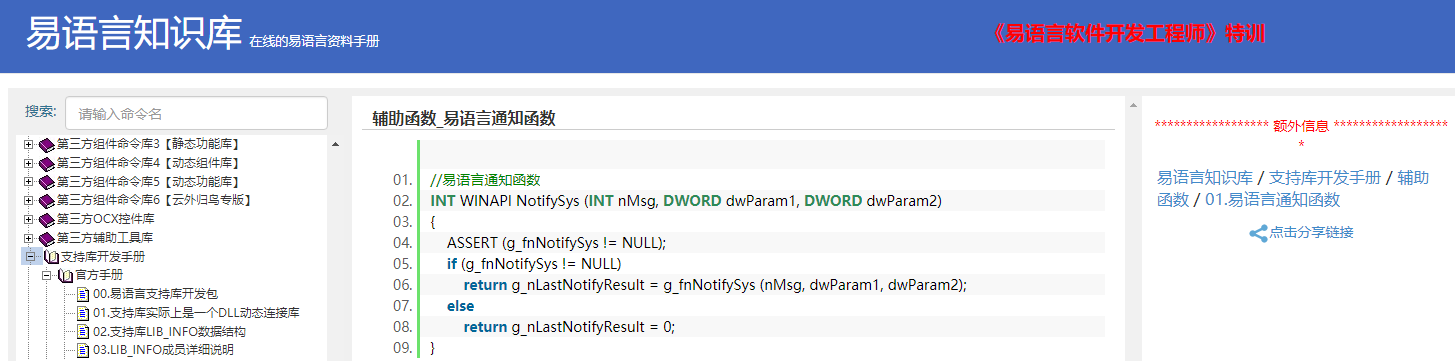
Task: Click the tree panel scrollbar up arrow
Action: coord(335,144)
